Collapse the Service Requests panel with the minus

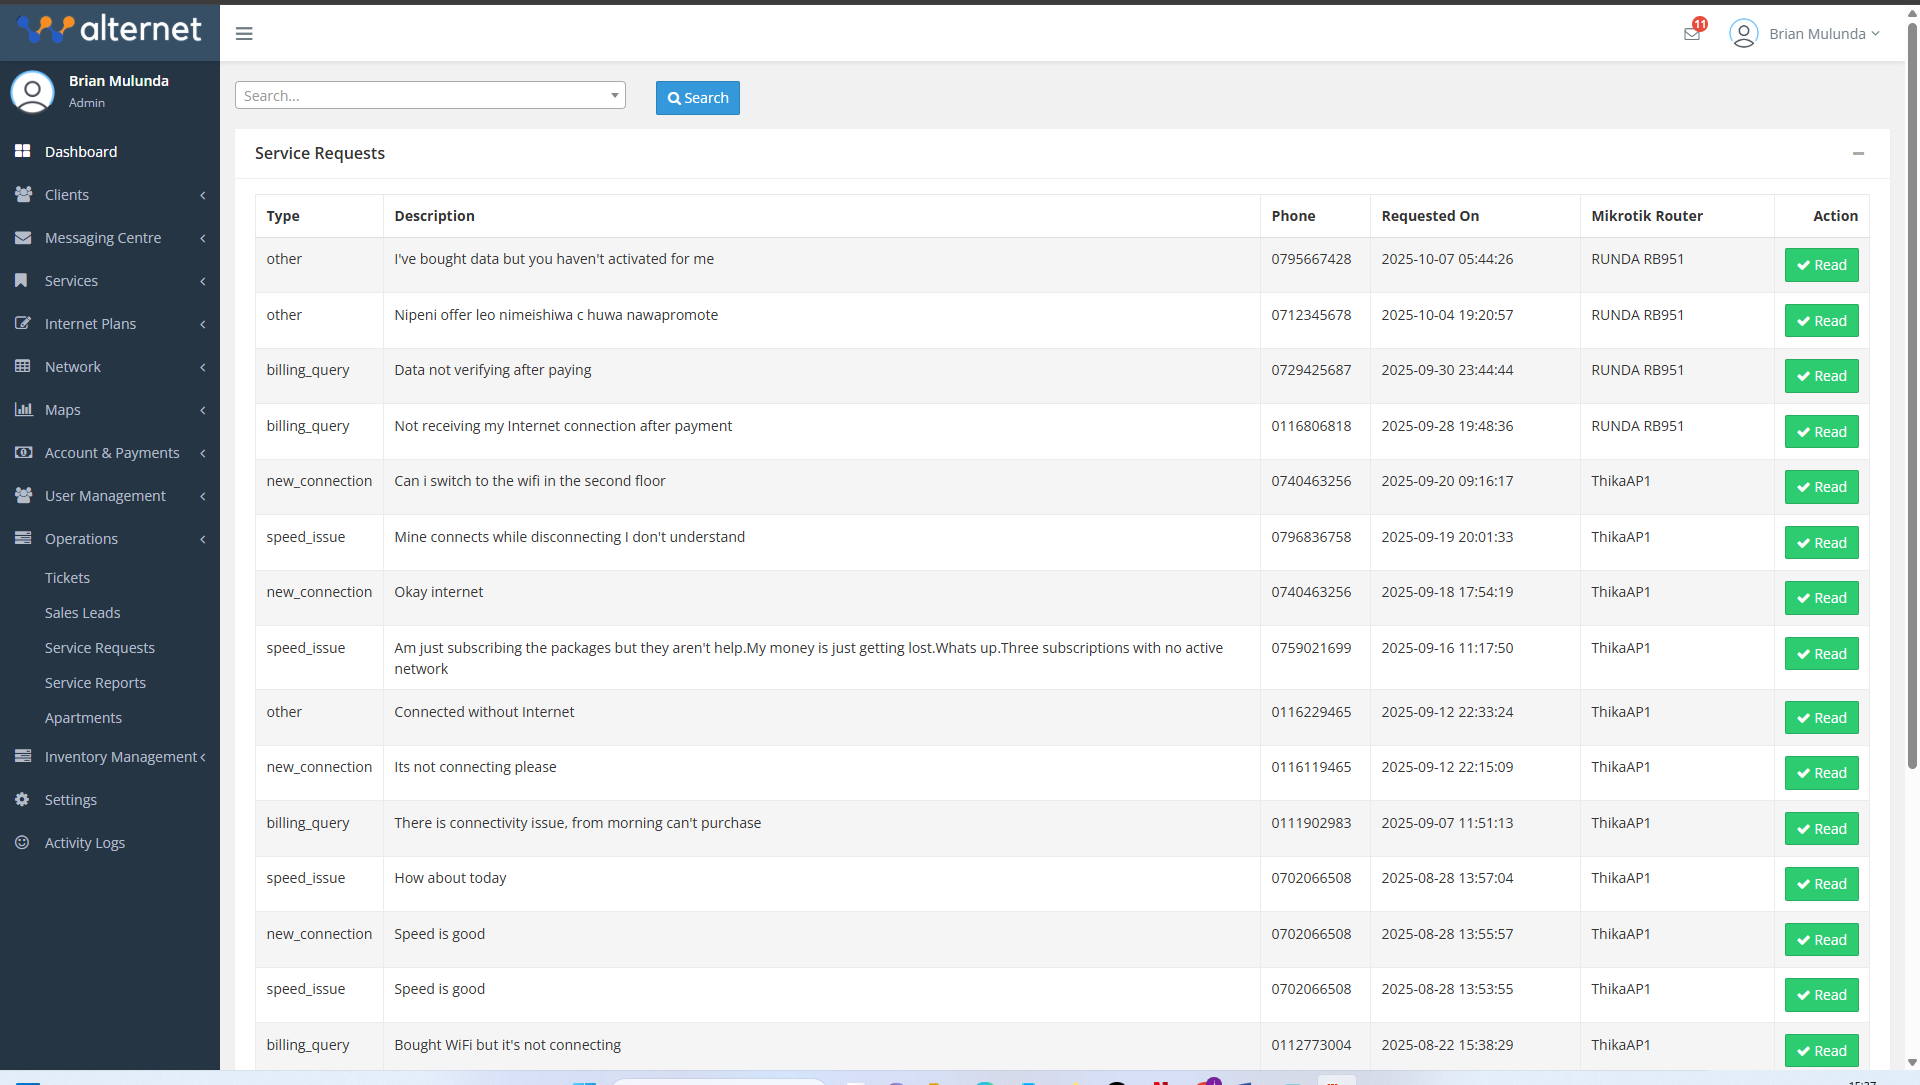(1858, 153)
